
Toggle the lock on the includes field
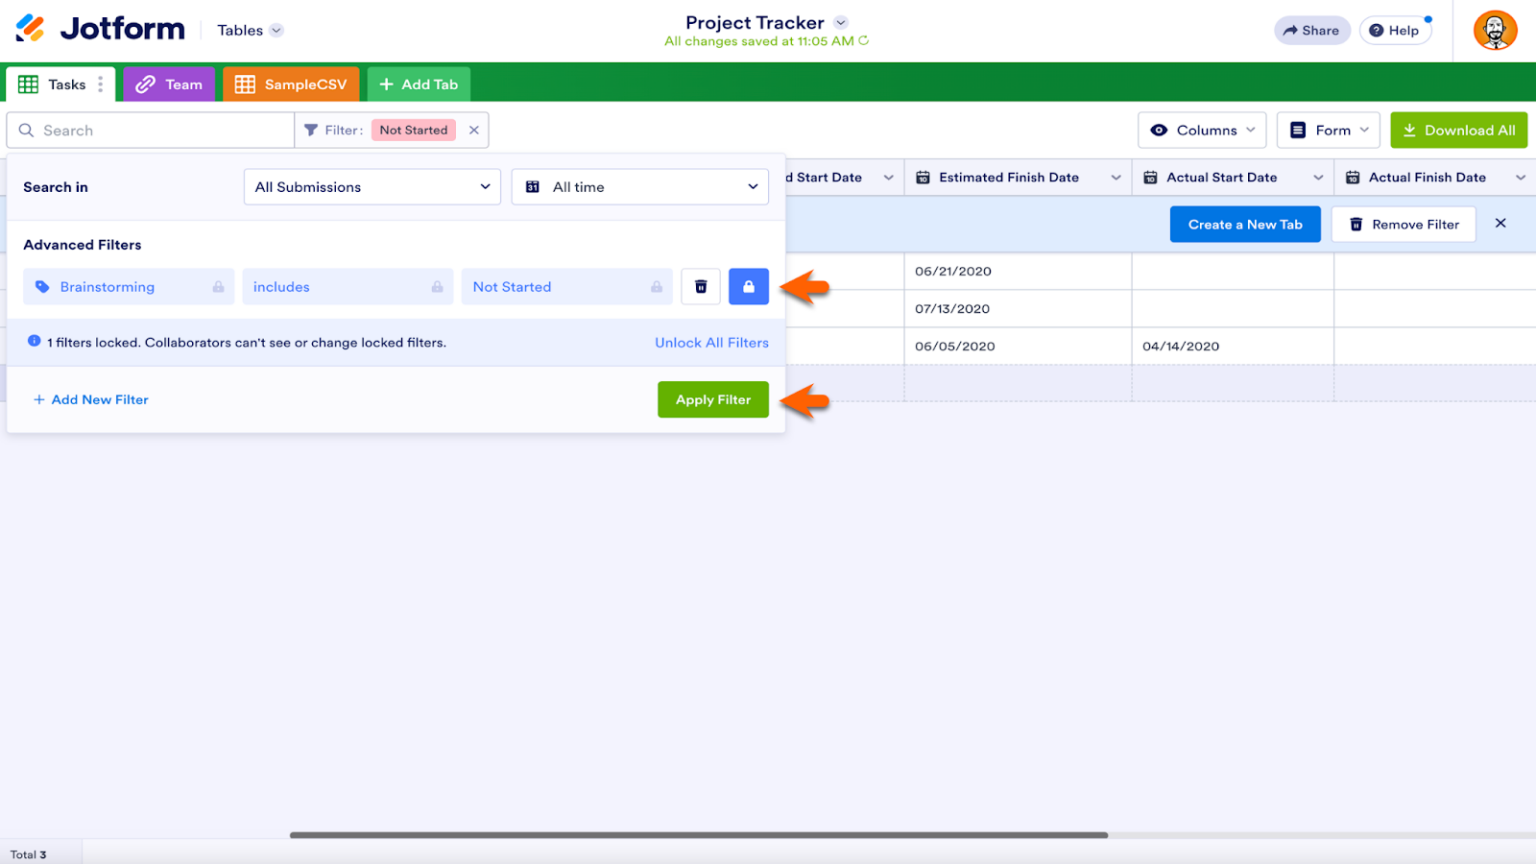tap(438, 287)
